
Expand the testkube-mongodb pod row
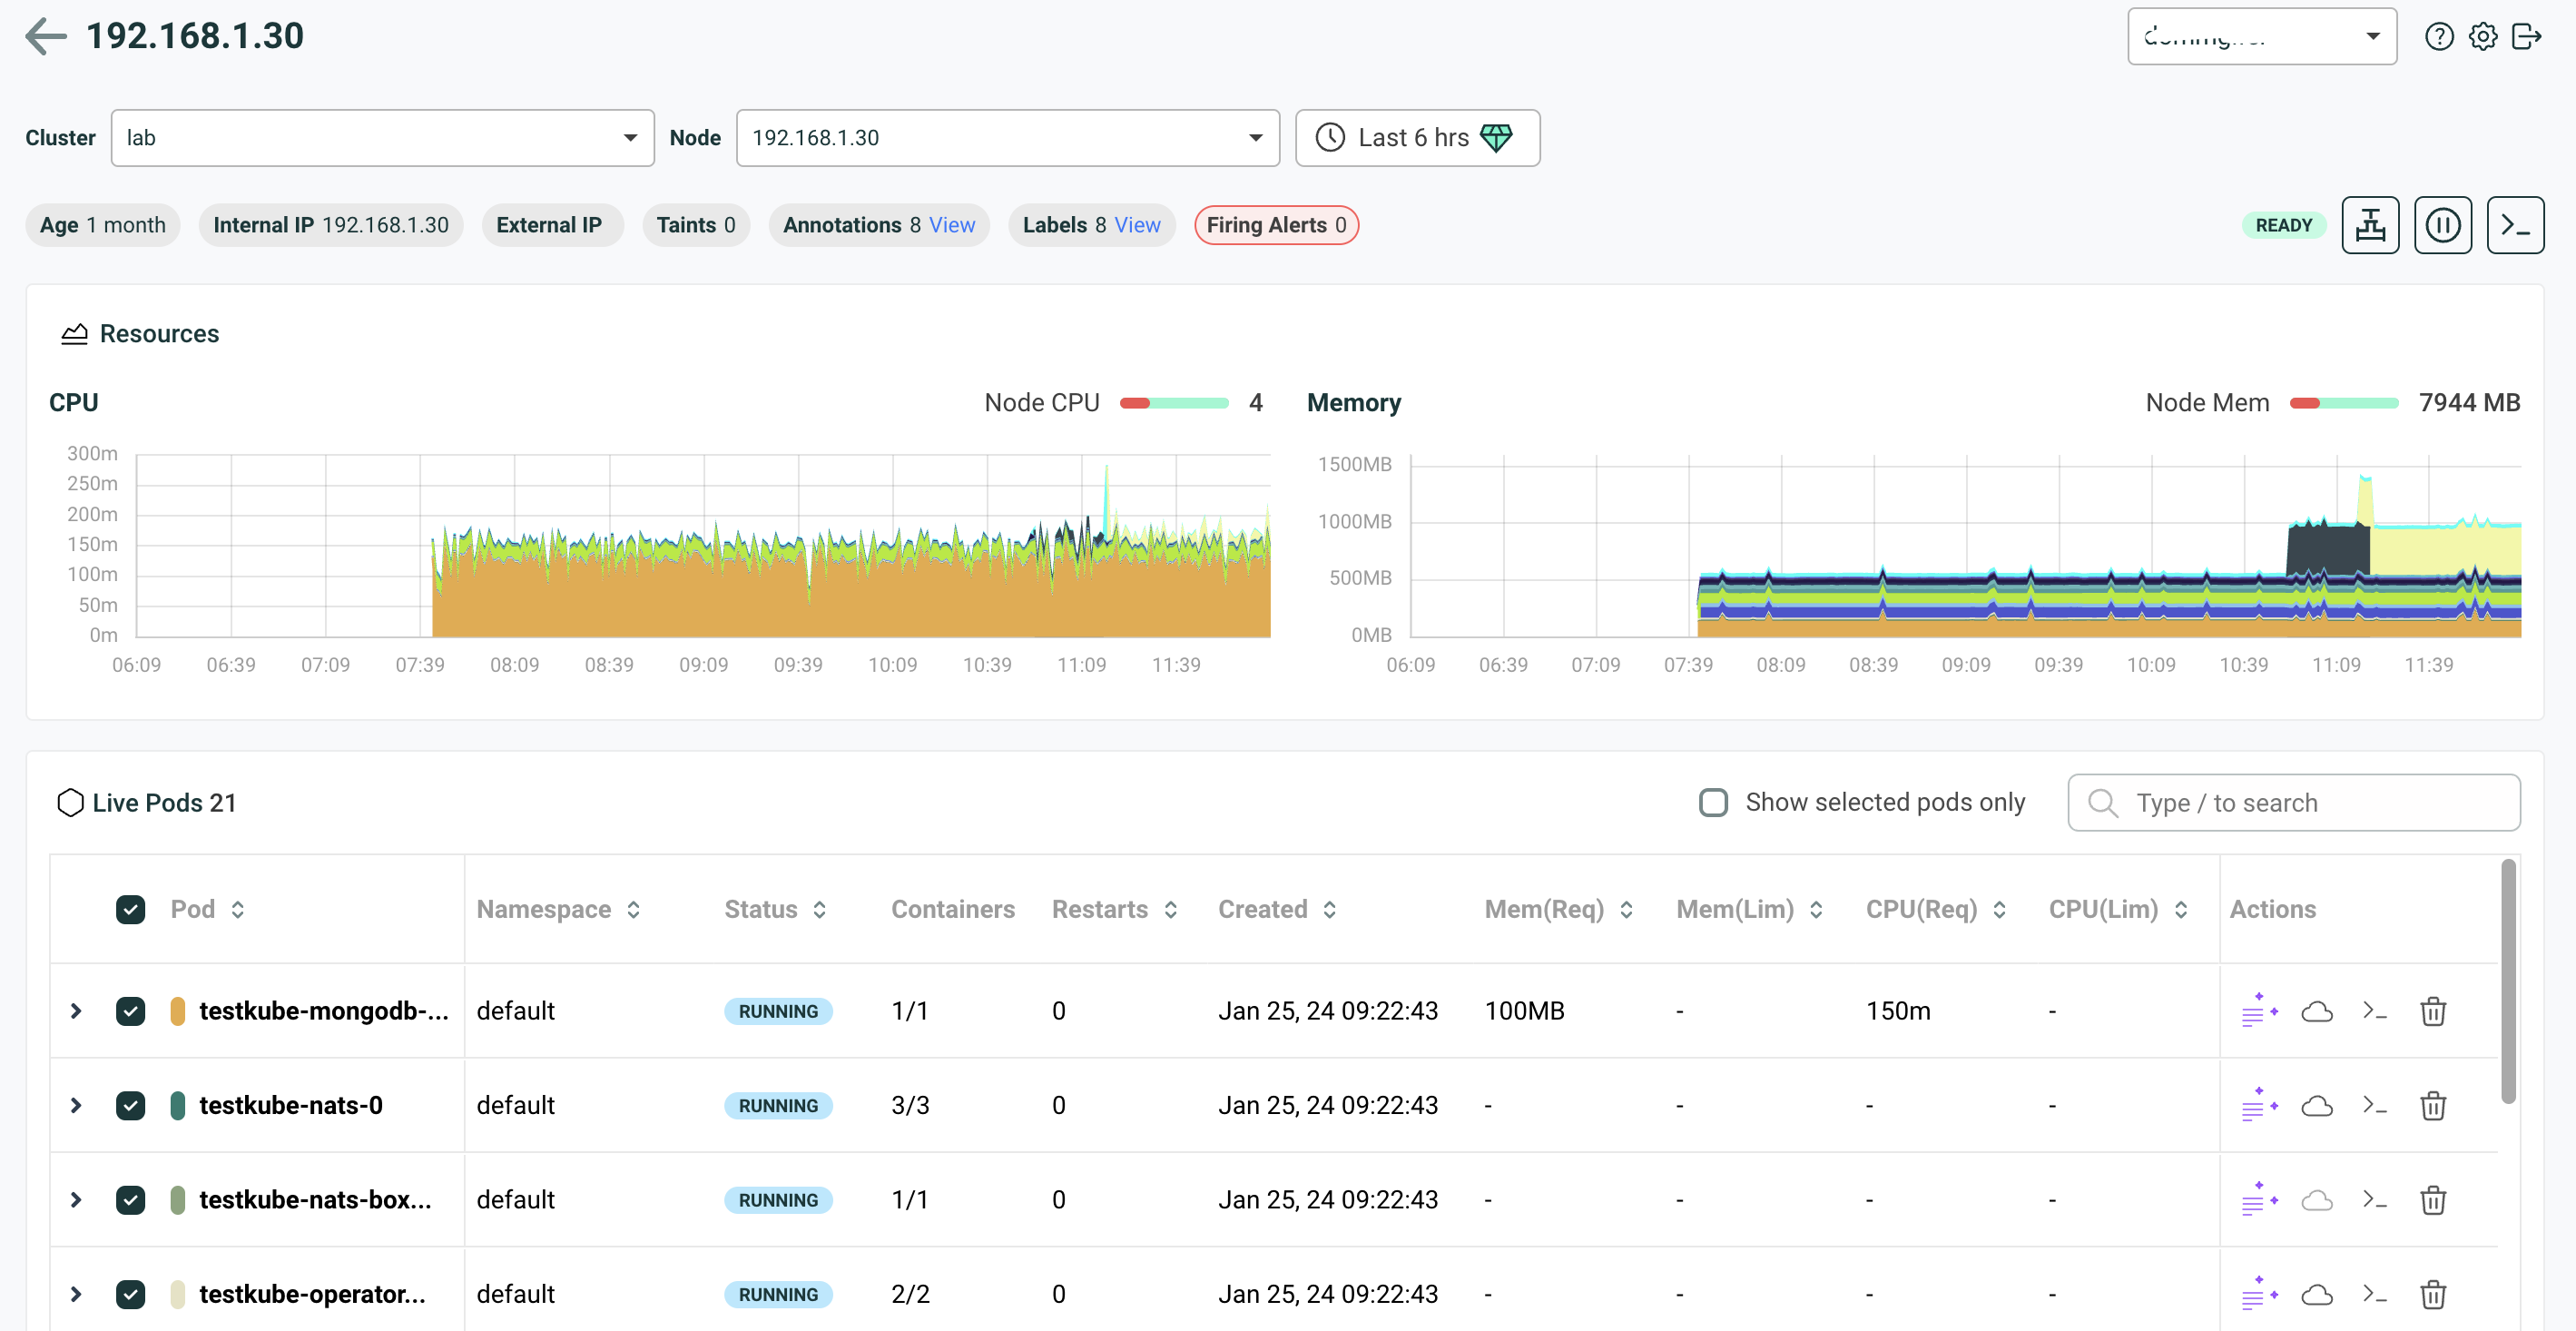[x=76, y=1011]
